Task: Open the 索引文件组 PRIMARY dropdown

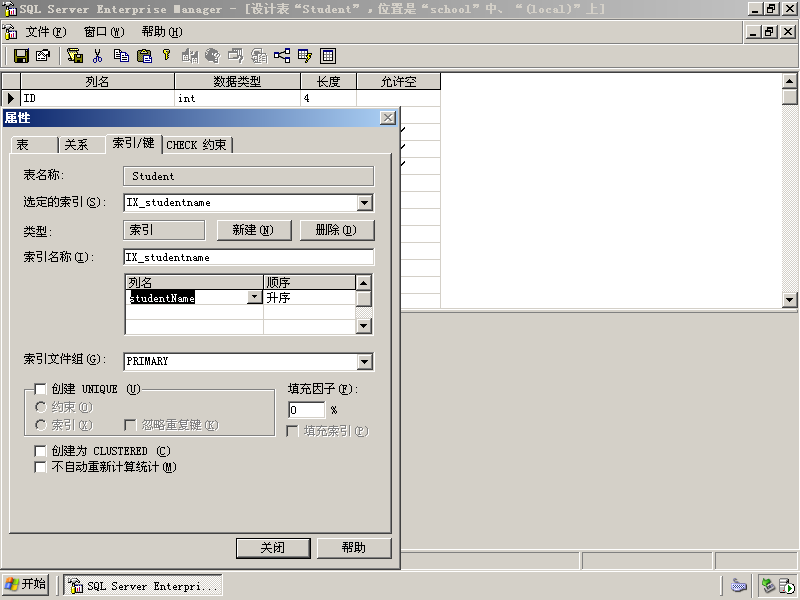Action: point(364,362)
